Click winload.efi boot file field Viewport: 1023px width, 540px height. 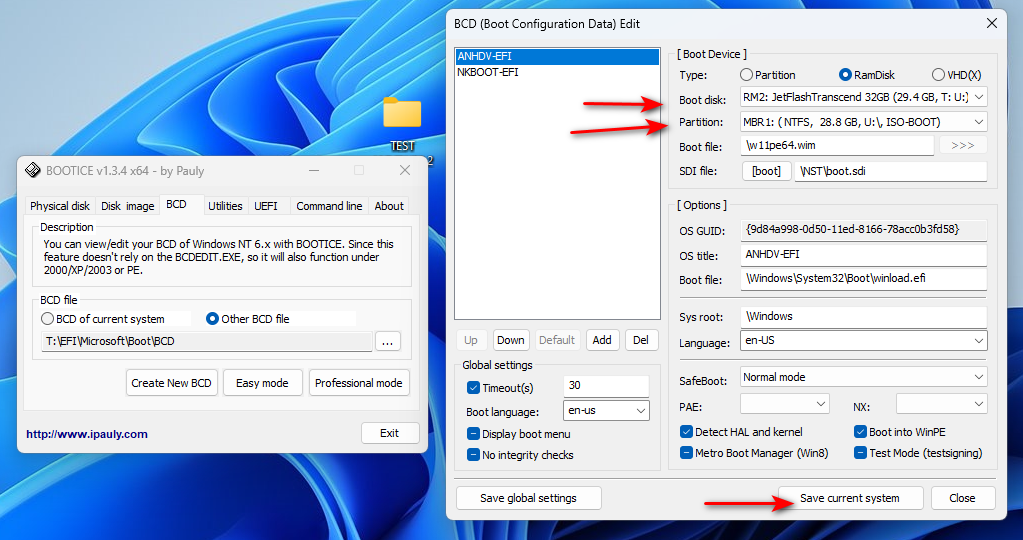click(x=864, y=279)
